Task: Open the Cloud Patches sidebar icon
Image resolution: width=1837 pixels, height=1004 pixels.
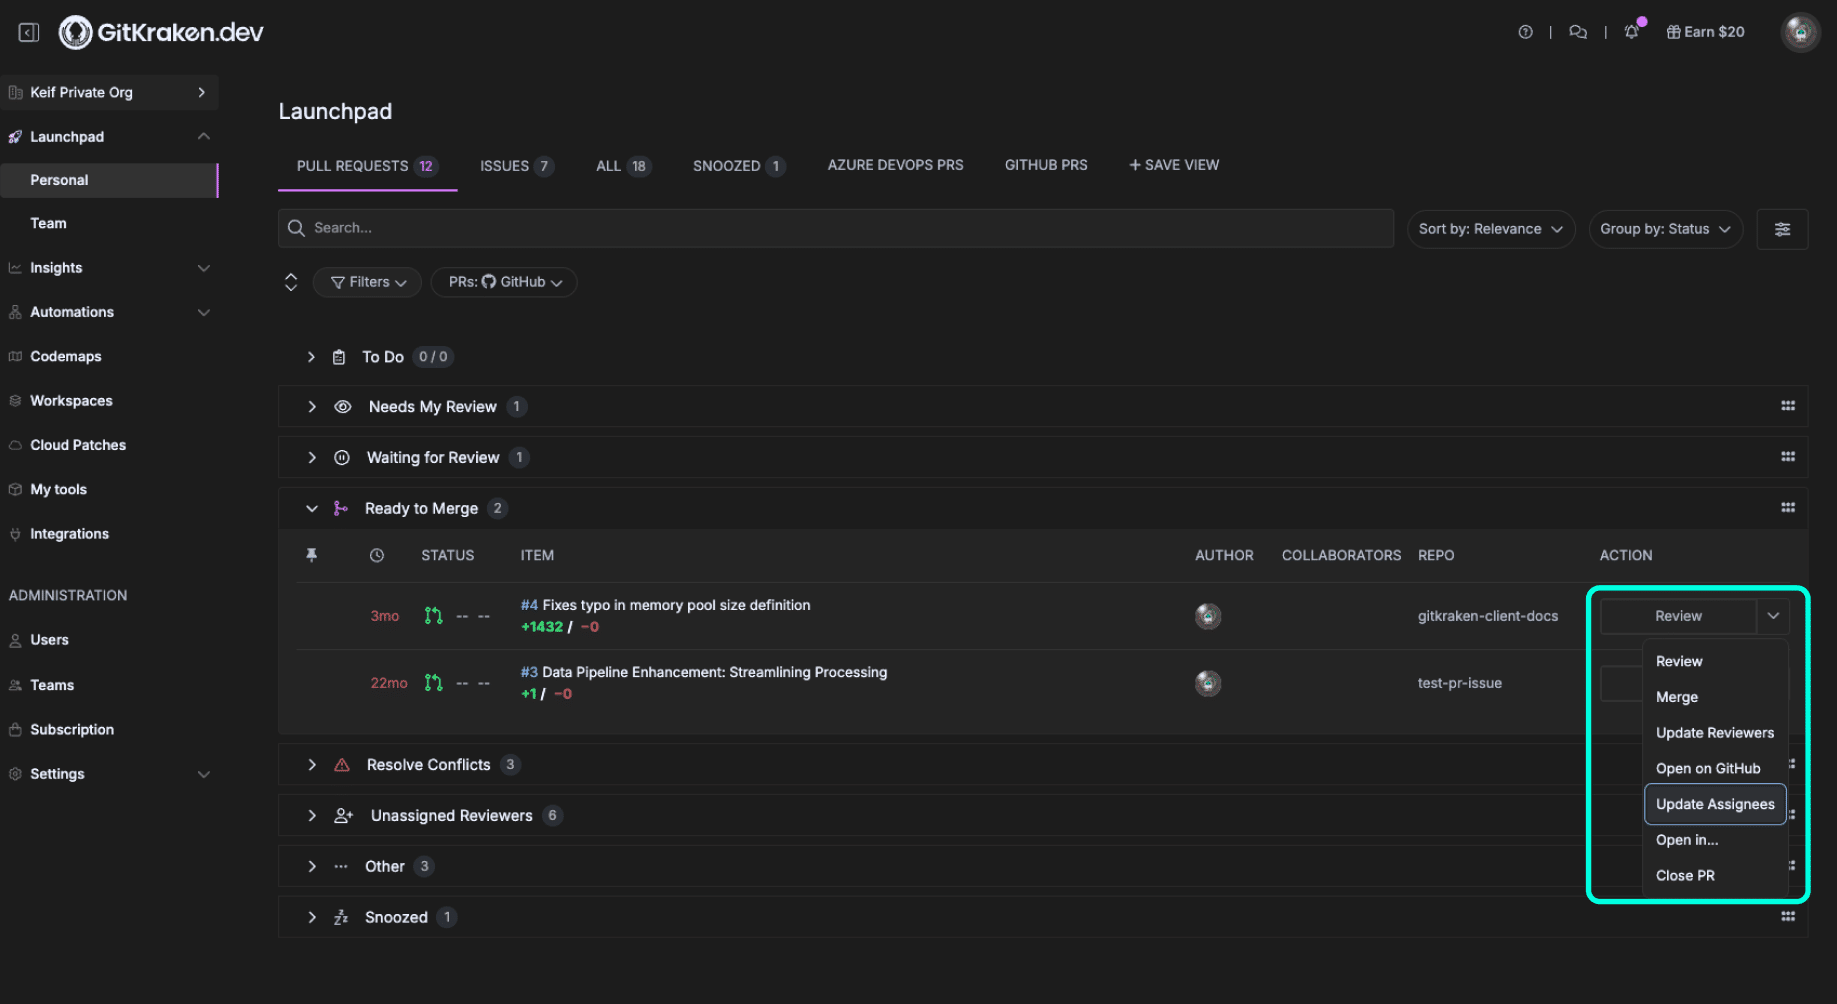Action: tap(15, 444)
